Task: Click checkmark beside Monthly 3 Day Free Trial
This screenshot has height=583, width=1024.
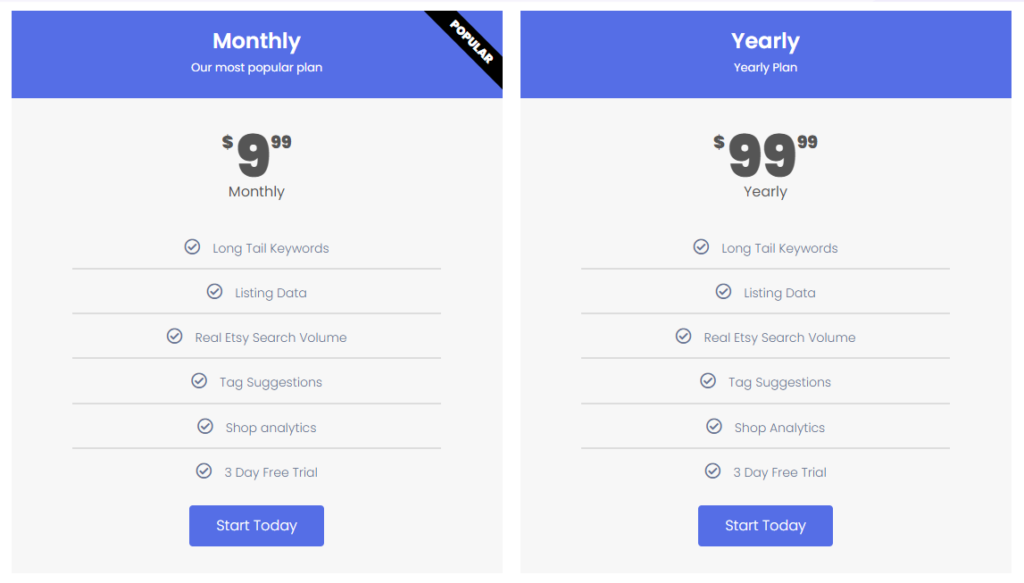Action: [204, 471]
